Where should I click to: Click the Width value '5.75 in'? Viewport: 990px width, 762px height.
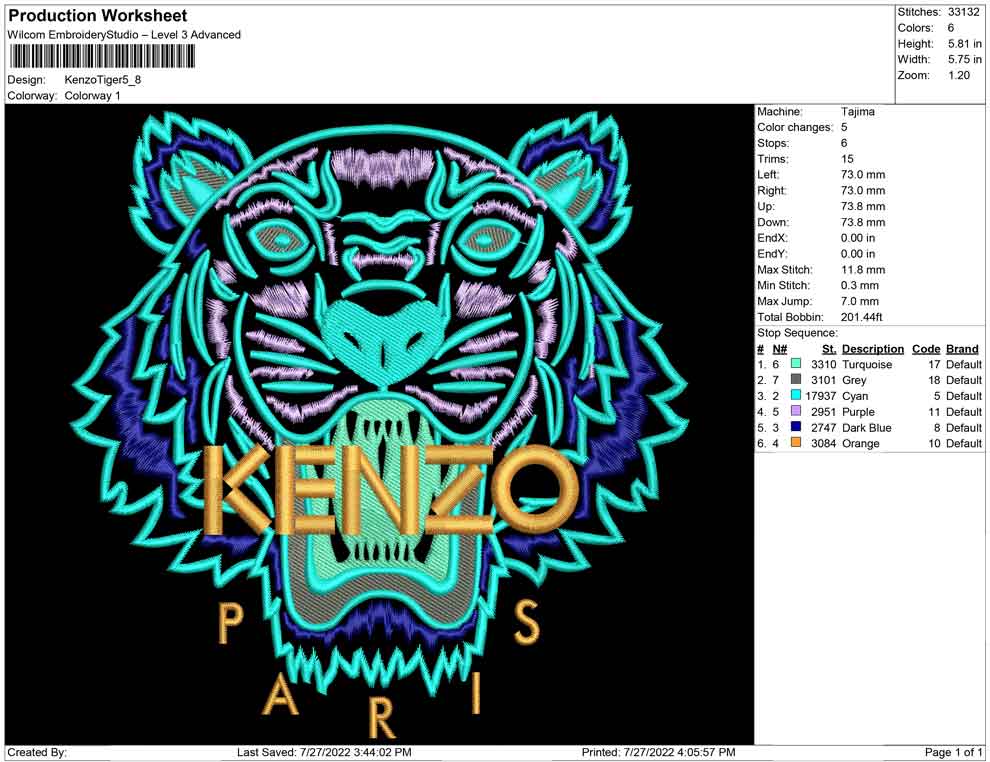coord(965,59)
